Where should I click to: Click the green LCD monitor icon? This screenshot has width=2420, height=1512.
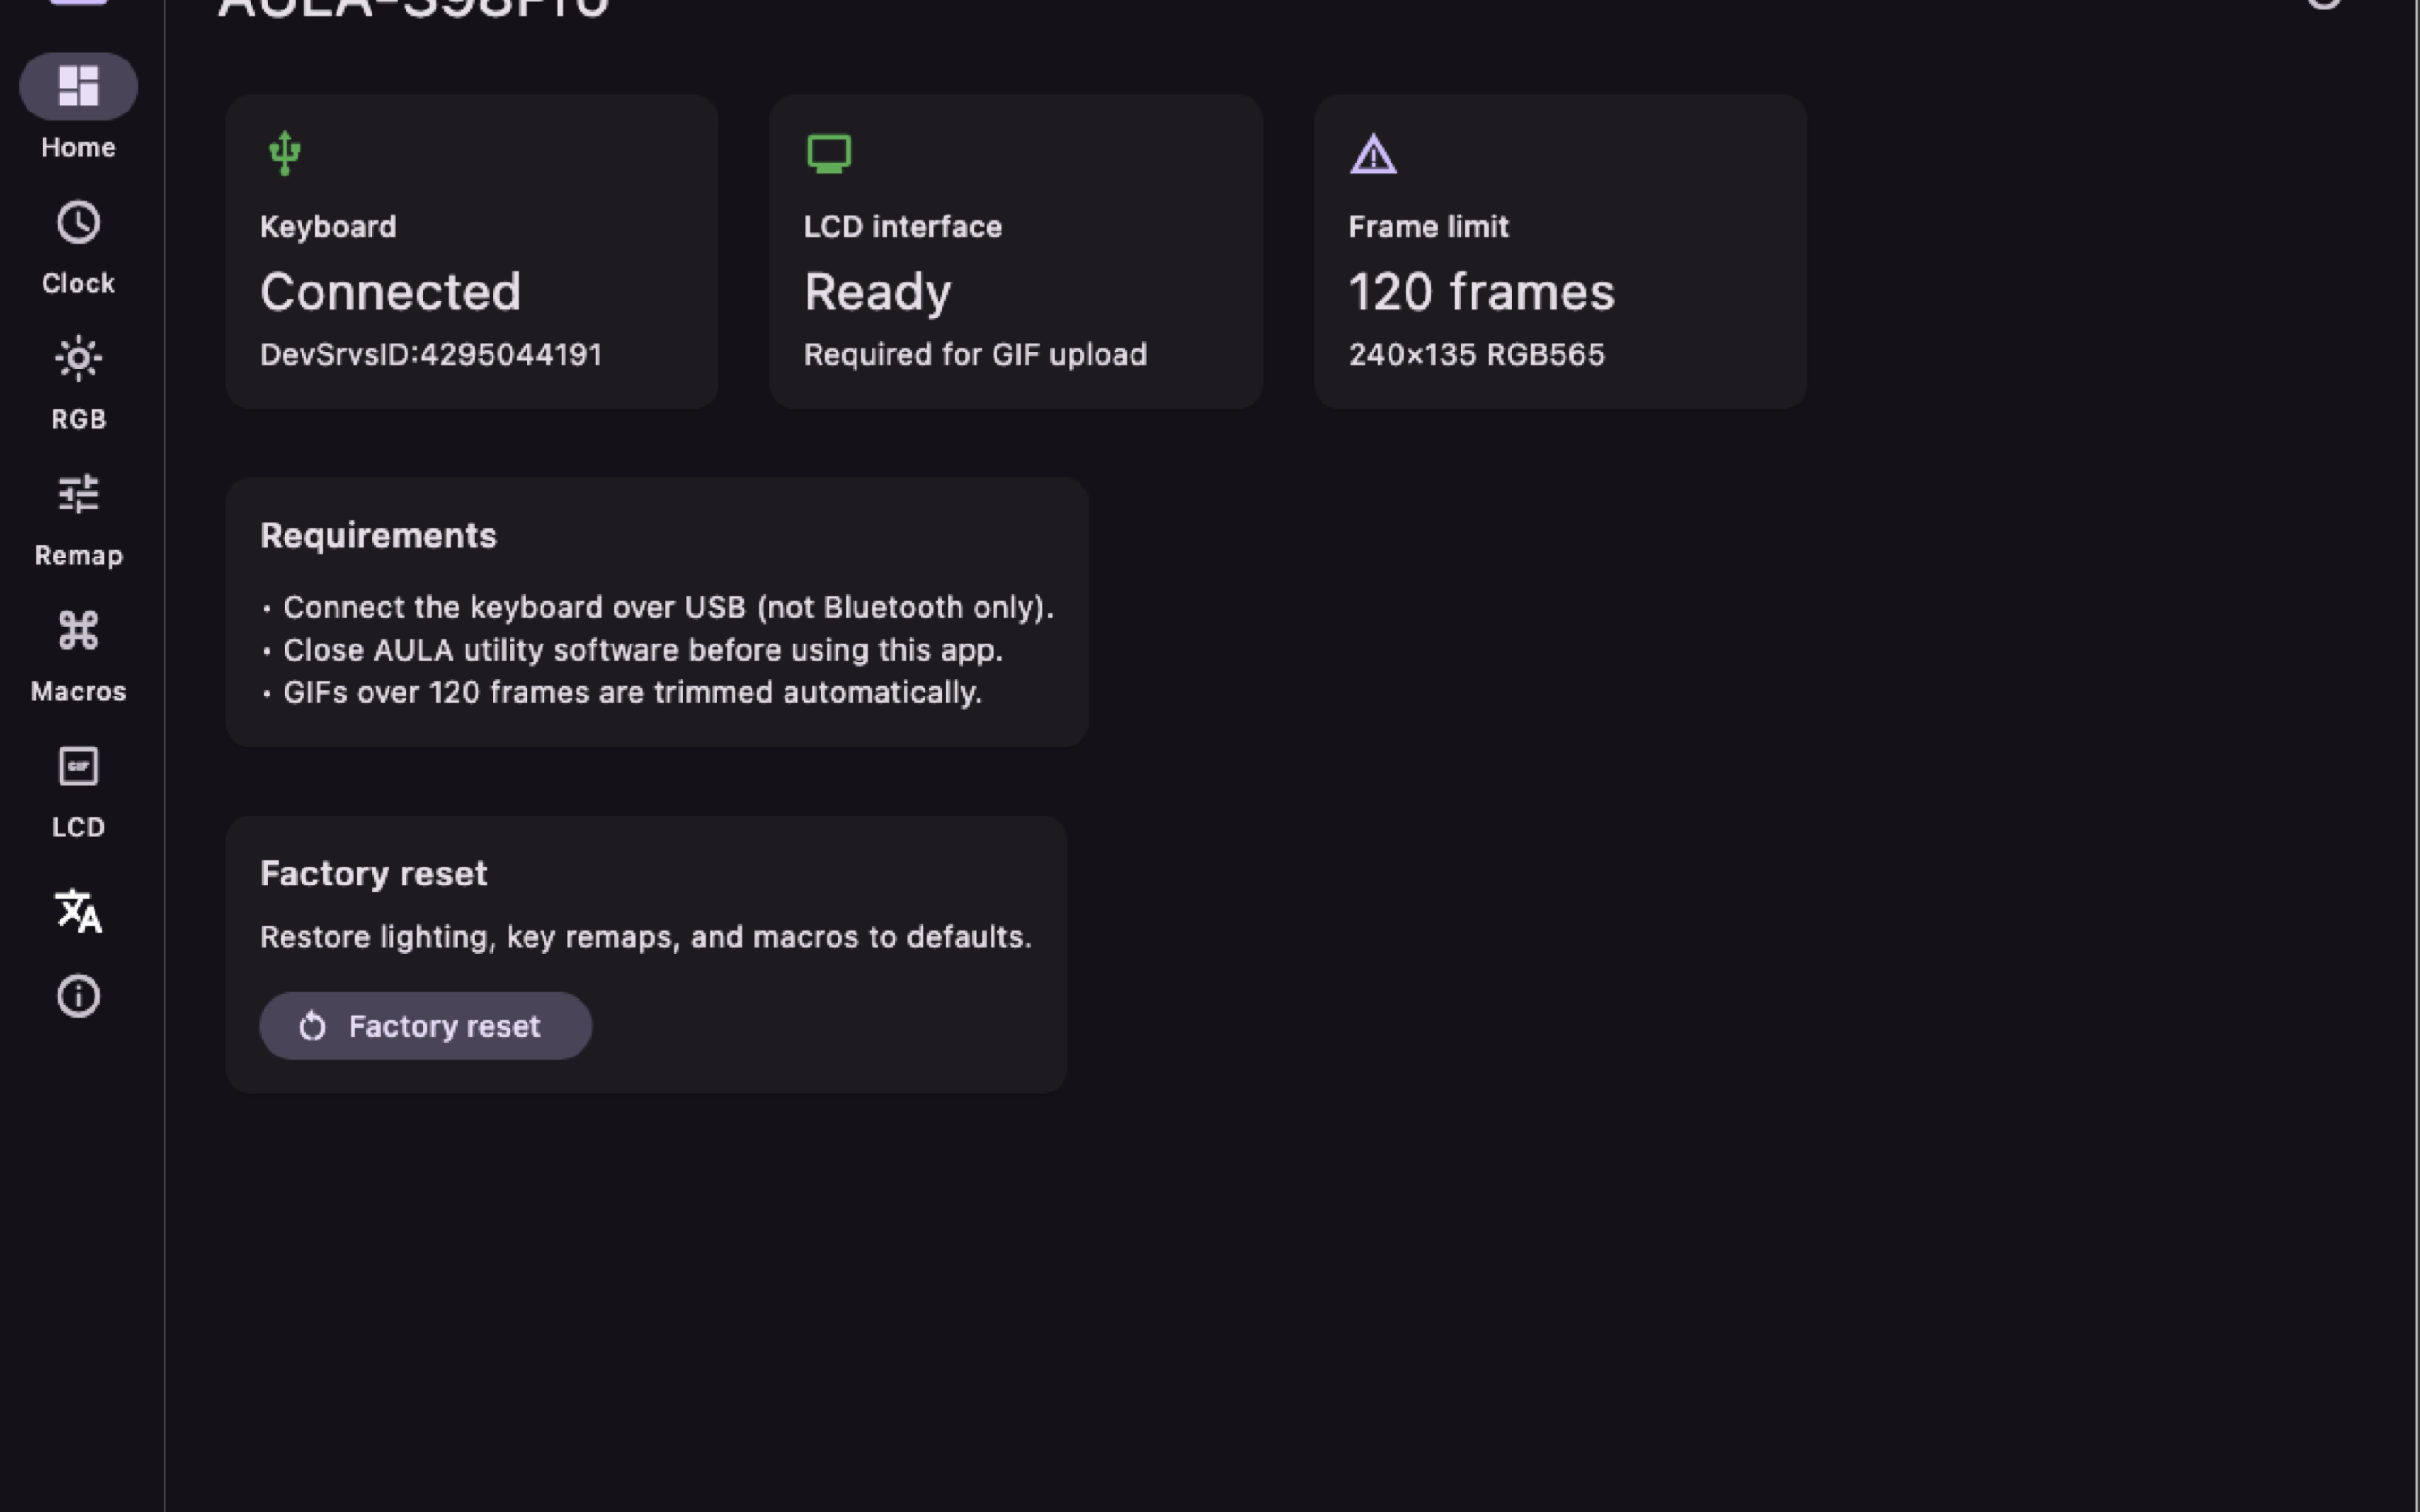(829, 154)
